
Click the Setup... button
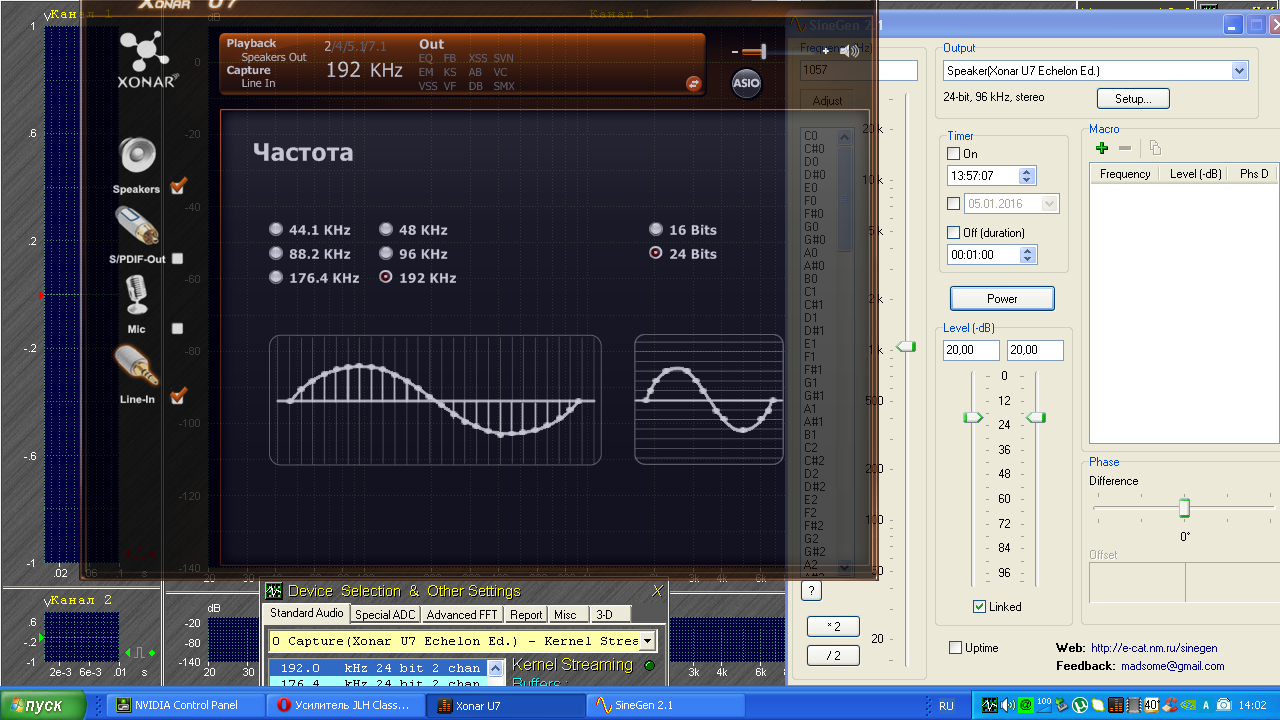(x=1133, y=99)
